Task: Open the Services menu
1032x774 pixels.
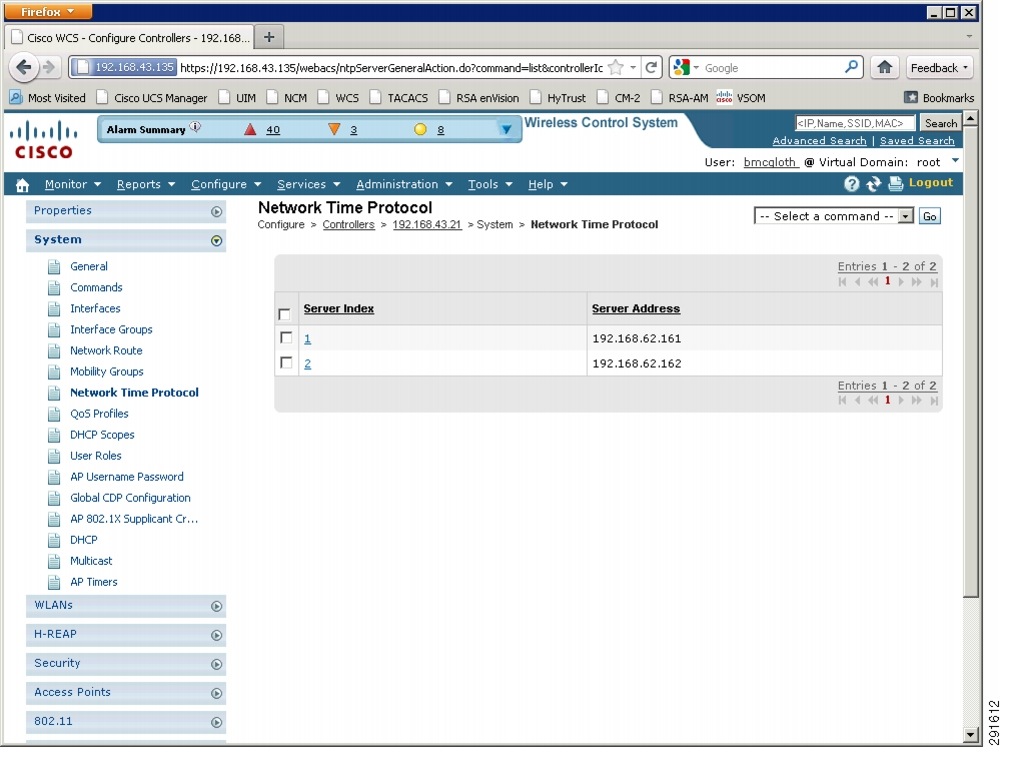Action: tap(308, 184)
